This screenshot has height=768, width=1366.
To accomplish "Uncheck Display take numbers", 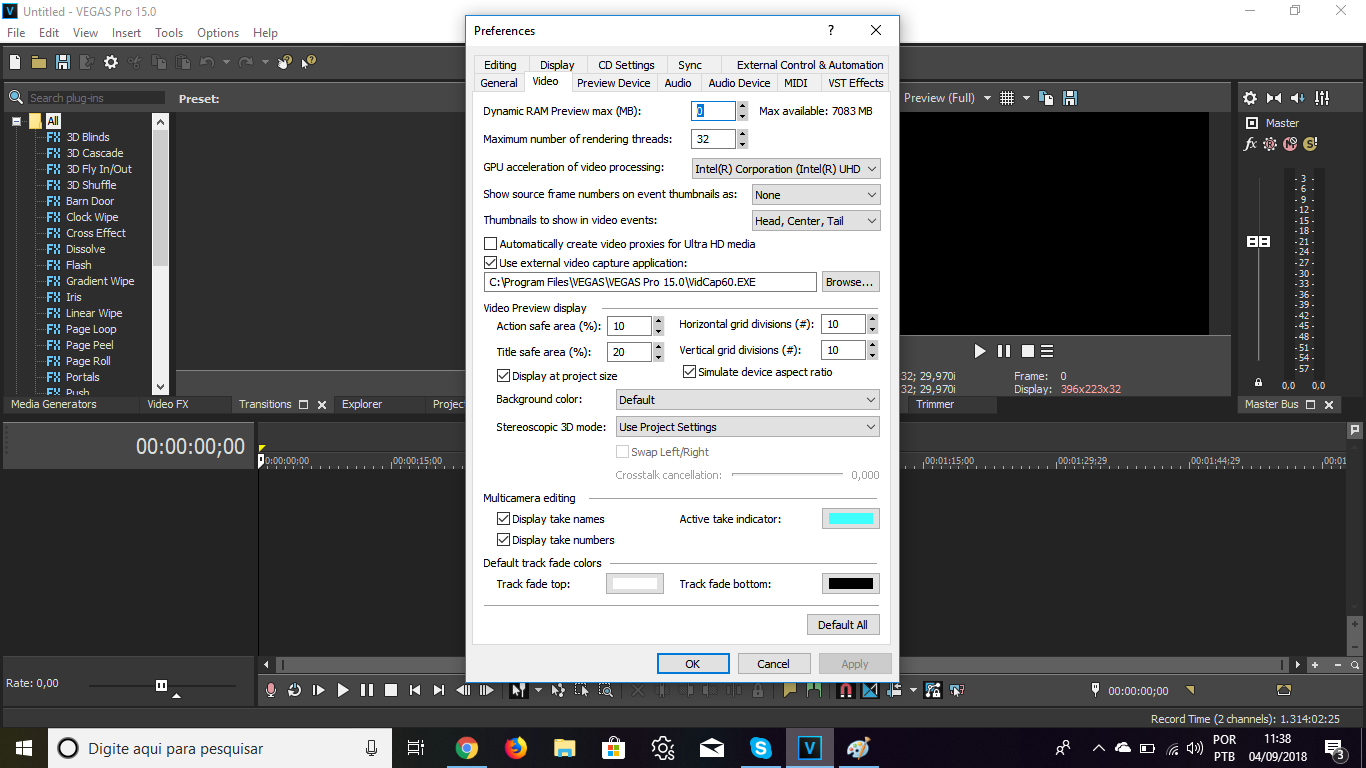I will [503, 540].
